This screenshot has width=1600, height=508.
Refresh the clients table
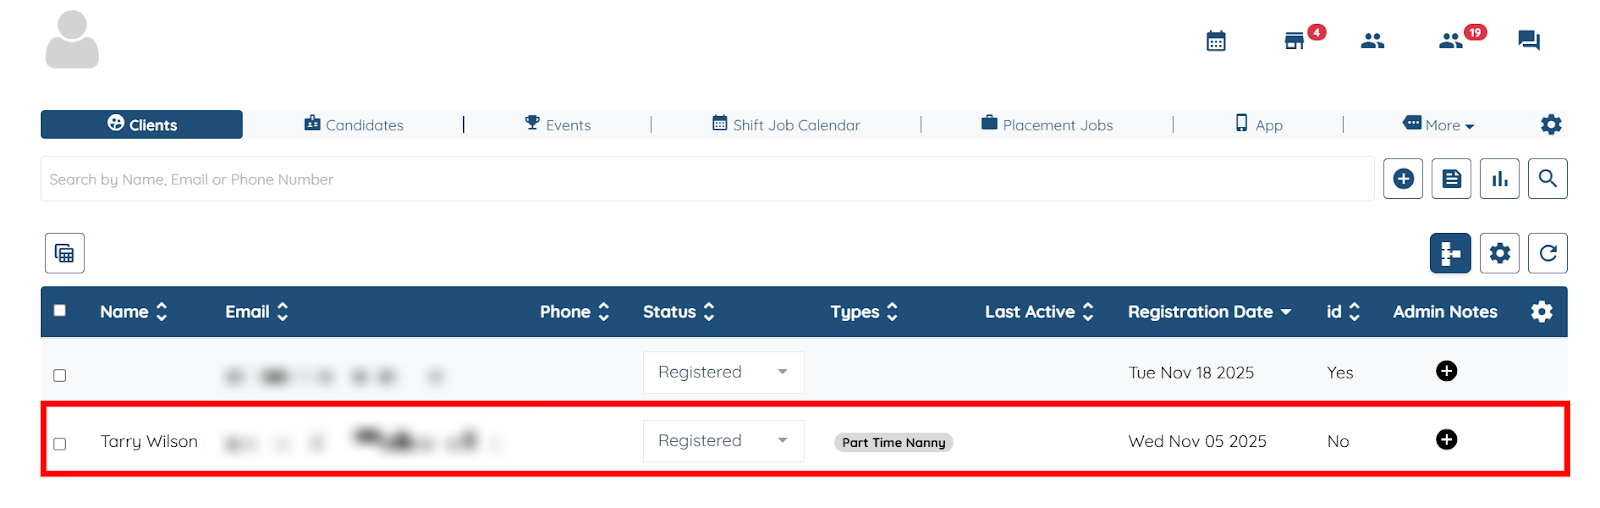[1547, 253]
